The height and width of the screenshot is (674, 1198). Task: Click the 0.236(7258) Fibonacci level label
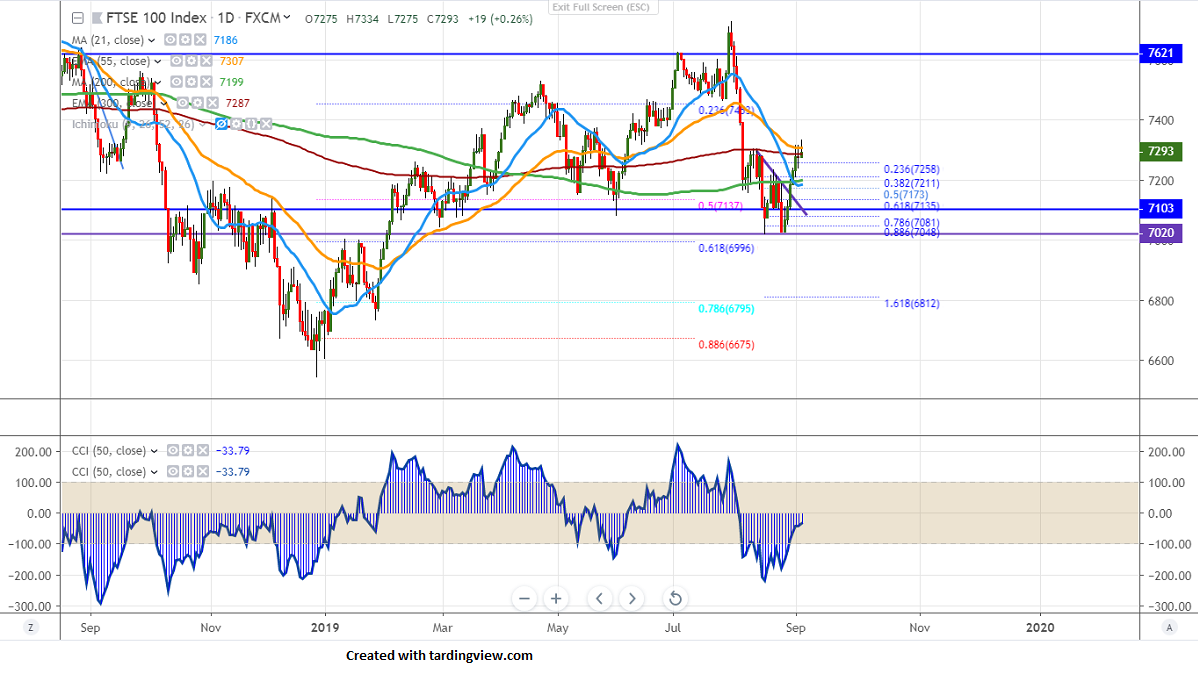pyautogui.click(x=911, y=169)
